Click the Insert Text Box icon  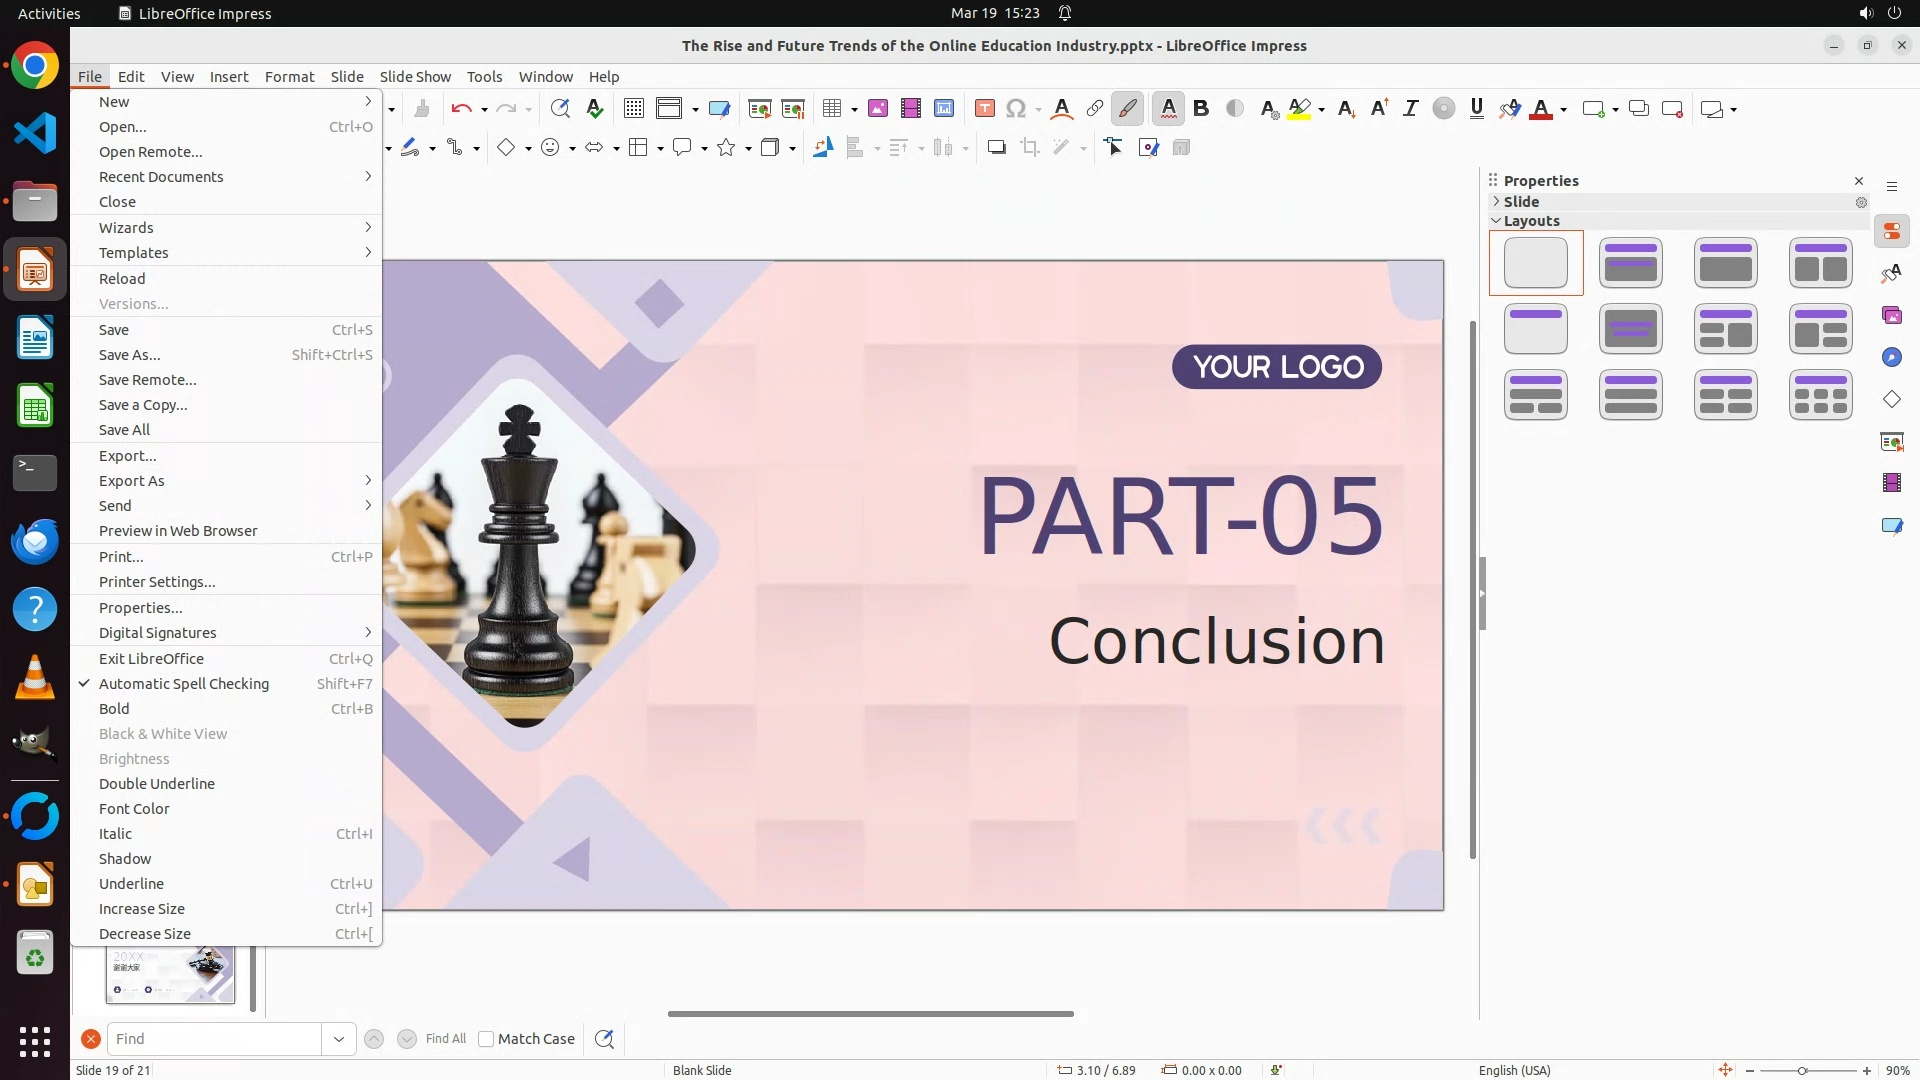pos(984,109)
